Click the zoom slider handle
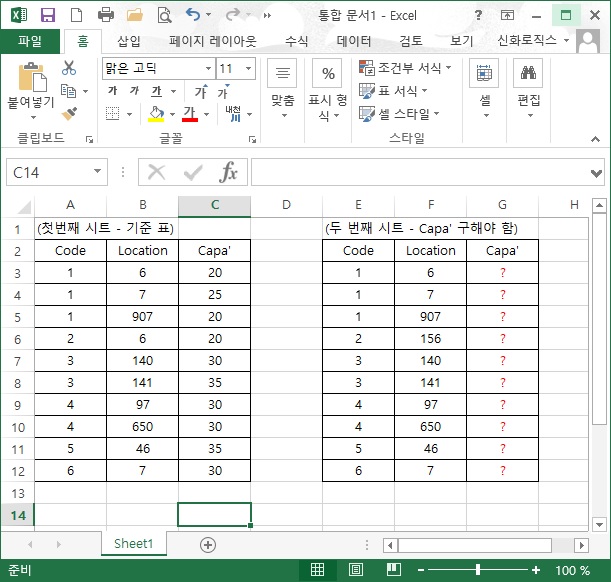Image resolution: width=611 pixels, height=582 pixels. pyautogui.click(x=478, y=570)
